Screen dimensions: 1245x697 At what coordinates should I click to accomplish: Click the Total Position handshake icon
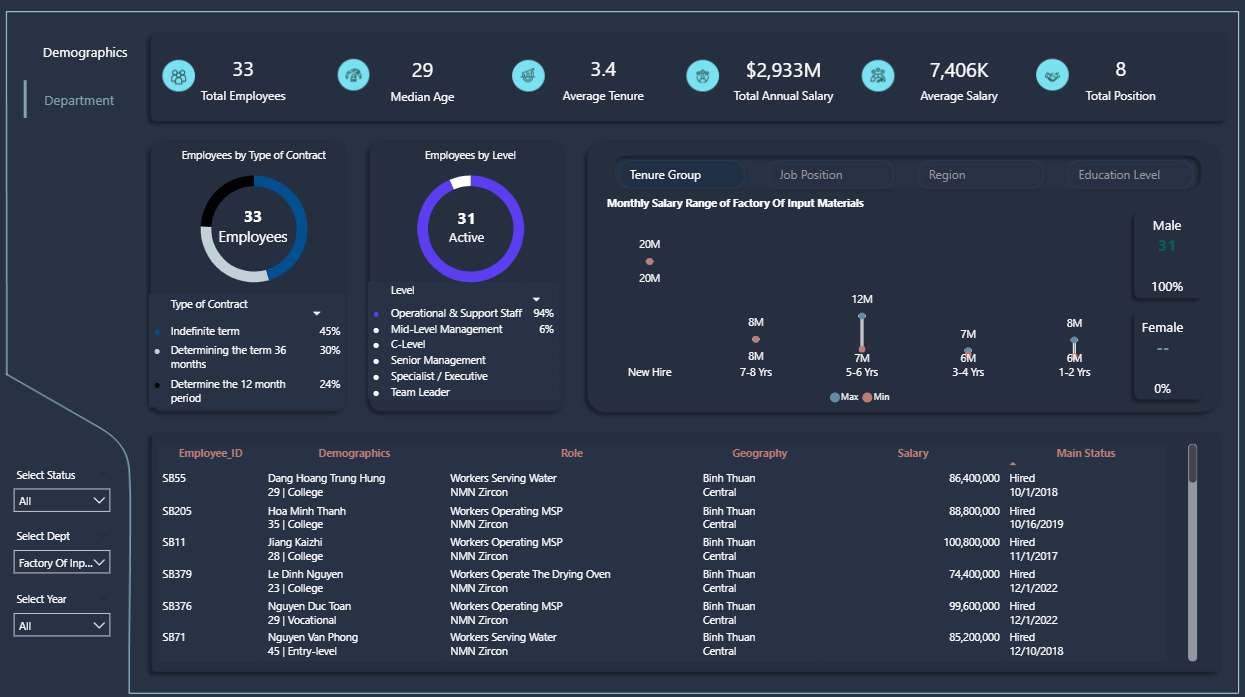[x=1052, y=76]
